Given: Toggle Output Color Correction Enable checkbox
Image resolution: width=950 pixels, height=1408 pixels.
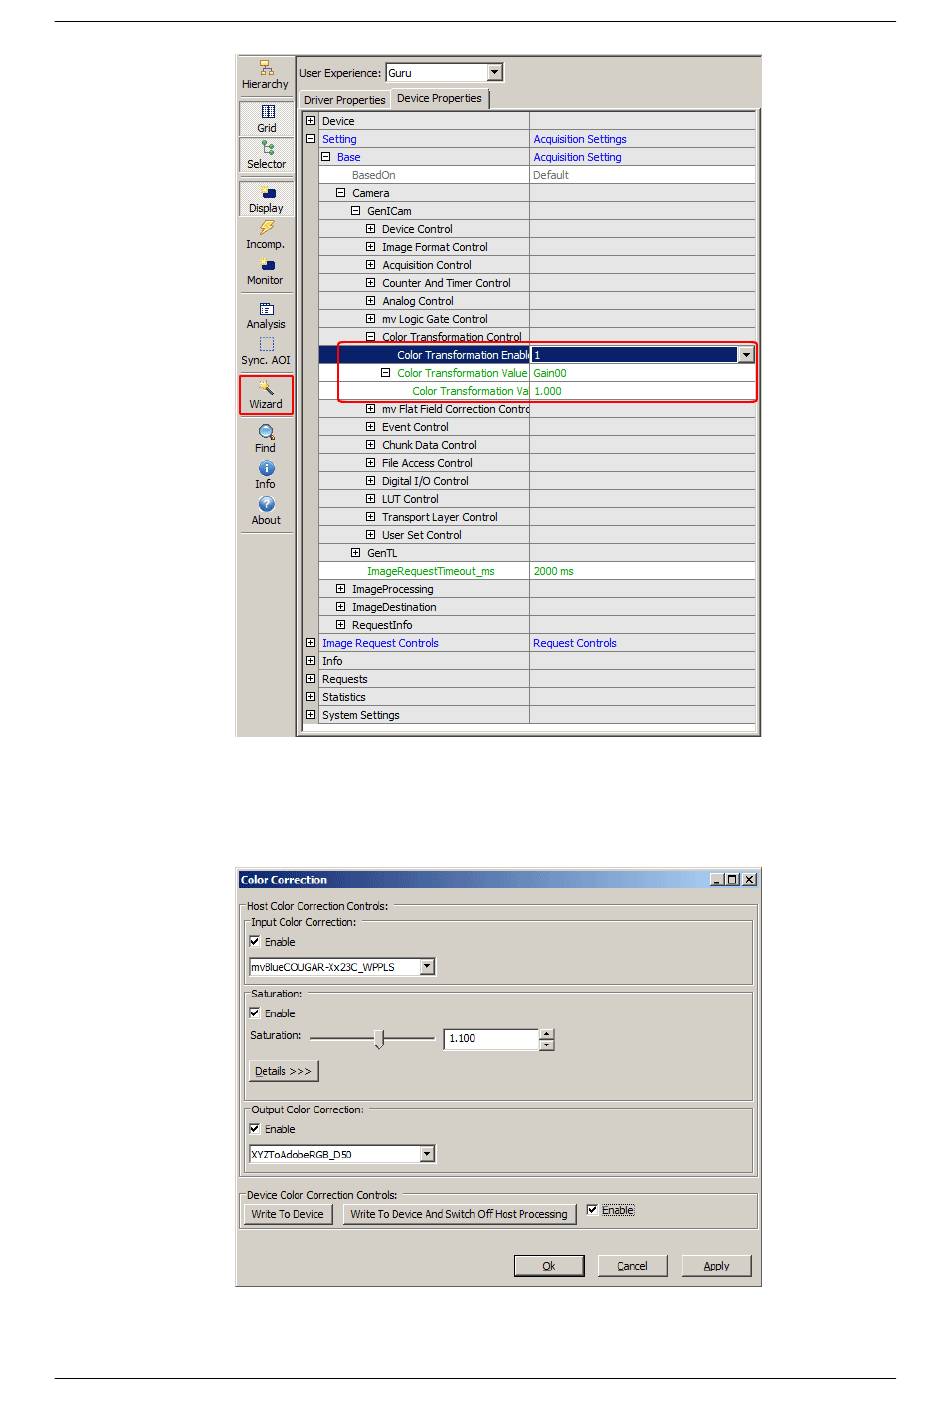Looking at the screenshot, I should [x=255, y=1129].
